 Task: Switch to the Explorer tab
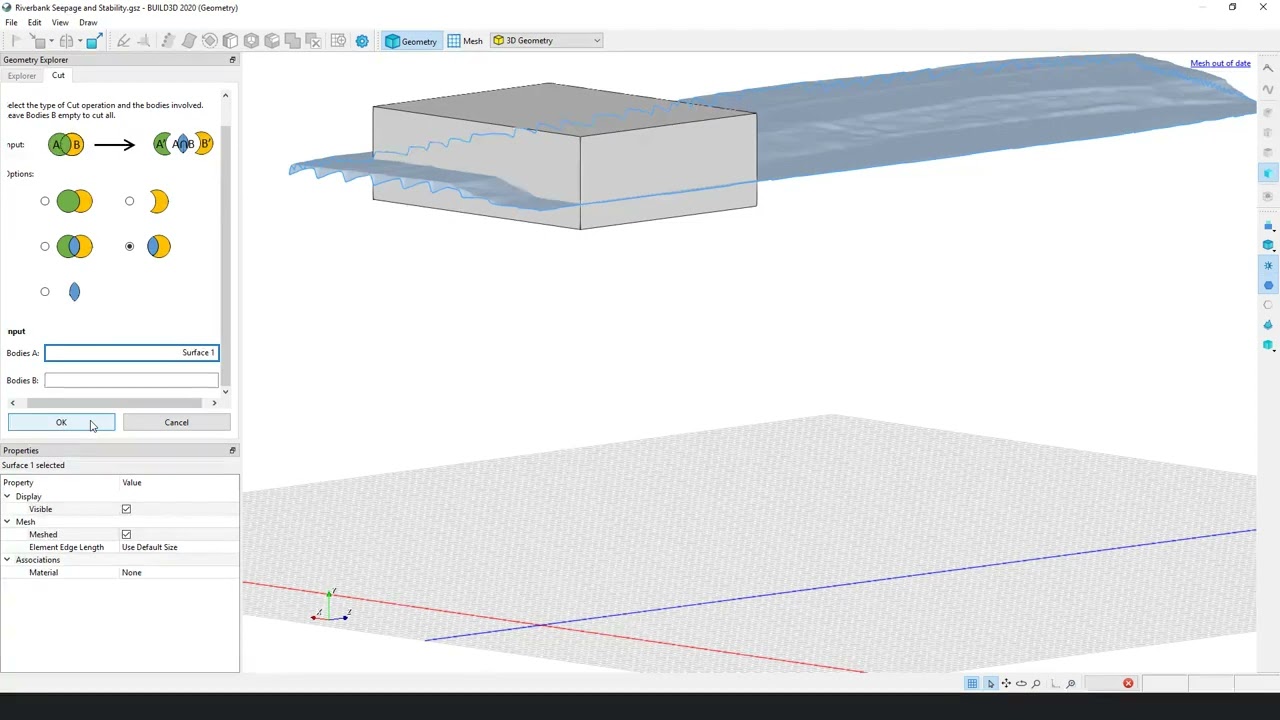[21, 76]
